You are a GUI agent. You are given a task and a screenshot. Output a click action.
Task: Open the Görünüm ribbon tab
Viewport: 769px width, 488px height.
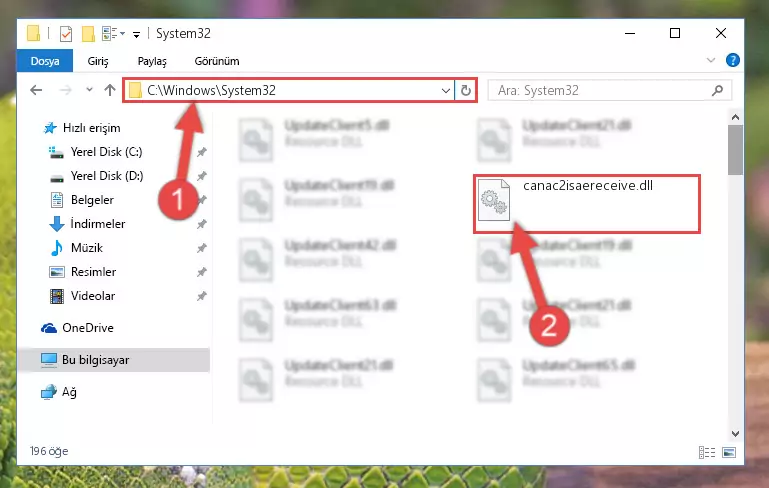217,61
